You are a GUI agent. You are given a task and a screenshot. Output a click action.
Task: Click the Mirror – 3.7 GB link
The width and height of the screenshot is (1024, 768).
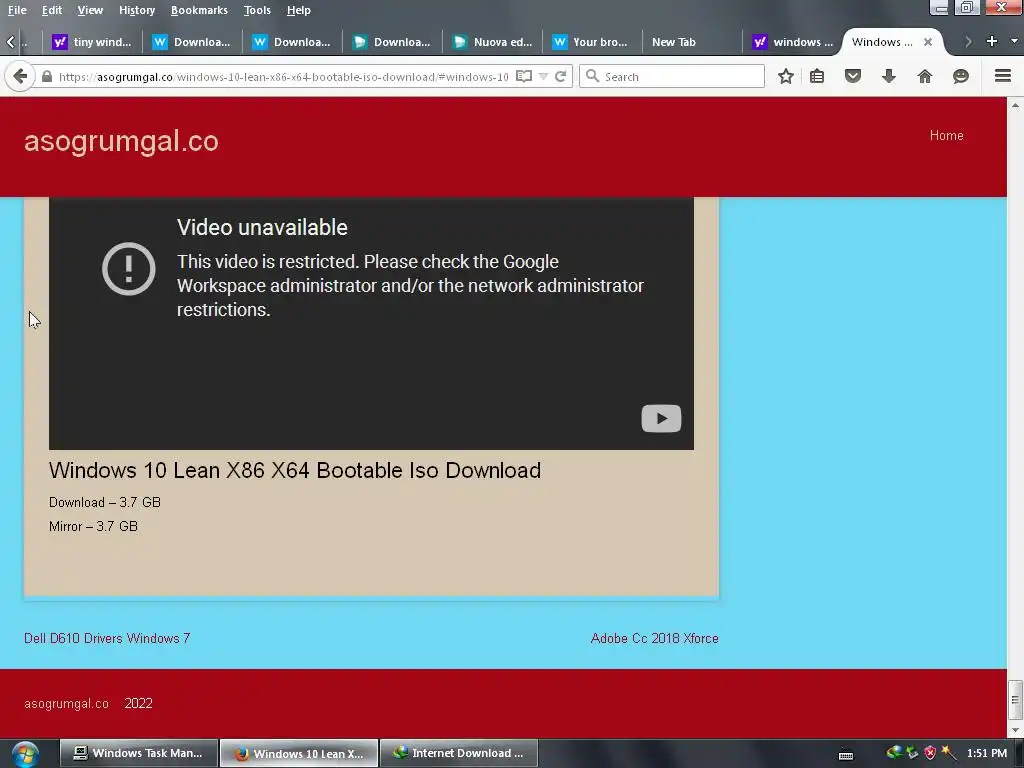(93, 526)
